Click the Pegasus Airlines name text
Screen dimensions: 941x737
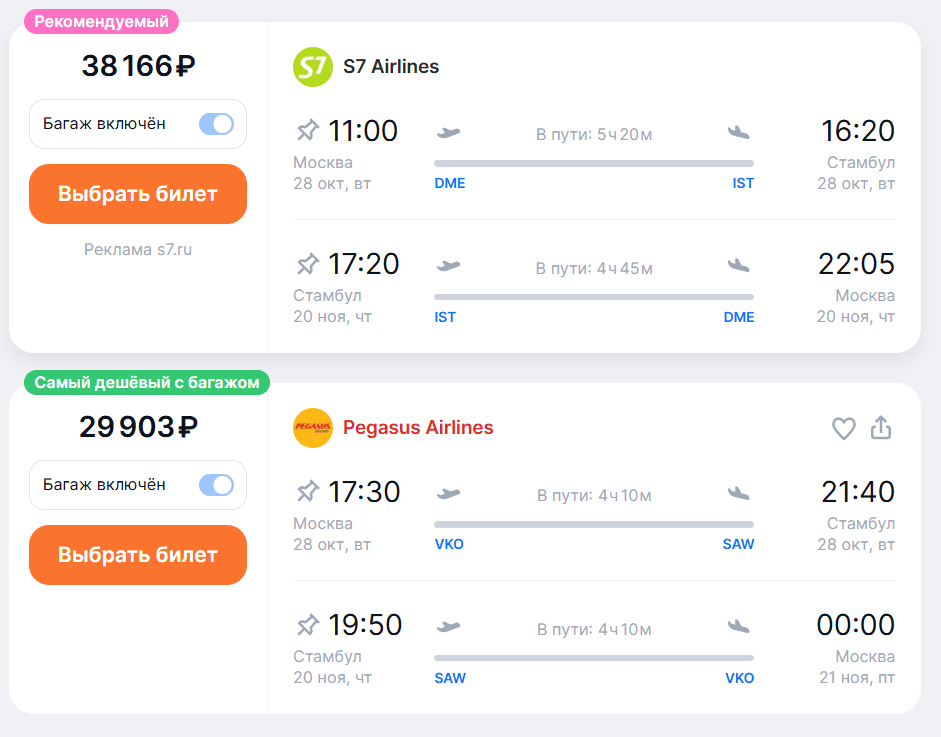point(418,427)
